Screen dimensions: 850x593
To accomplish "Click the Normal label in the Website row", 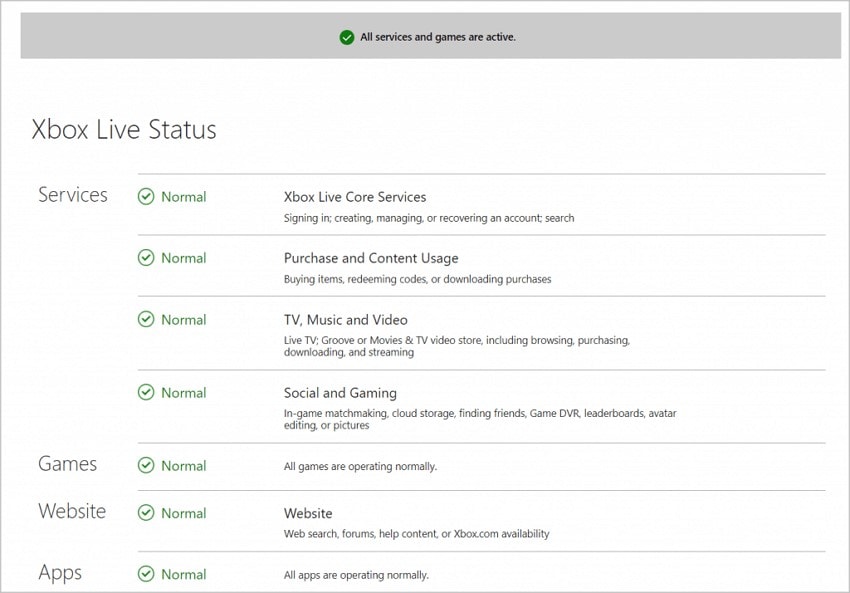I will click(x=182, y=513).
